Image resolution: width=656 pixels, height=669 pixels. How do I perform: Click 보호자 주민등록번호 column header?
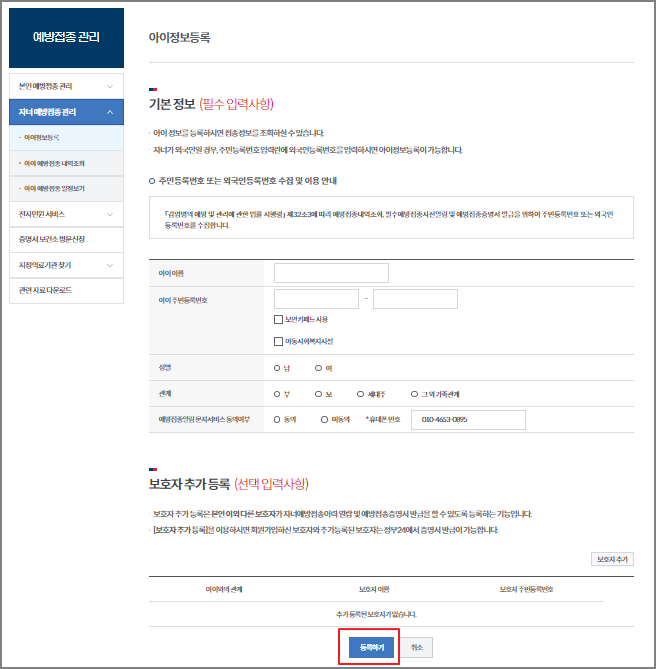tap(526, 589)
